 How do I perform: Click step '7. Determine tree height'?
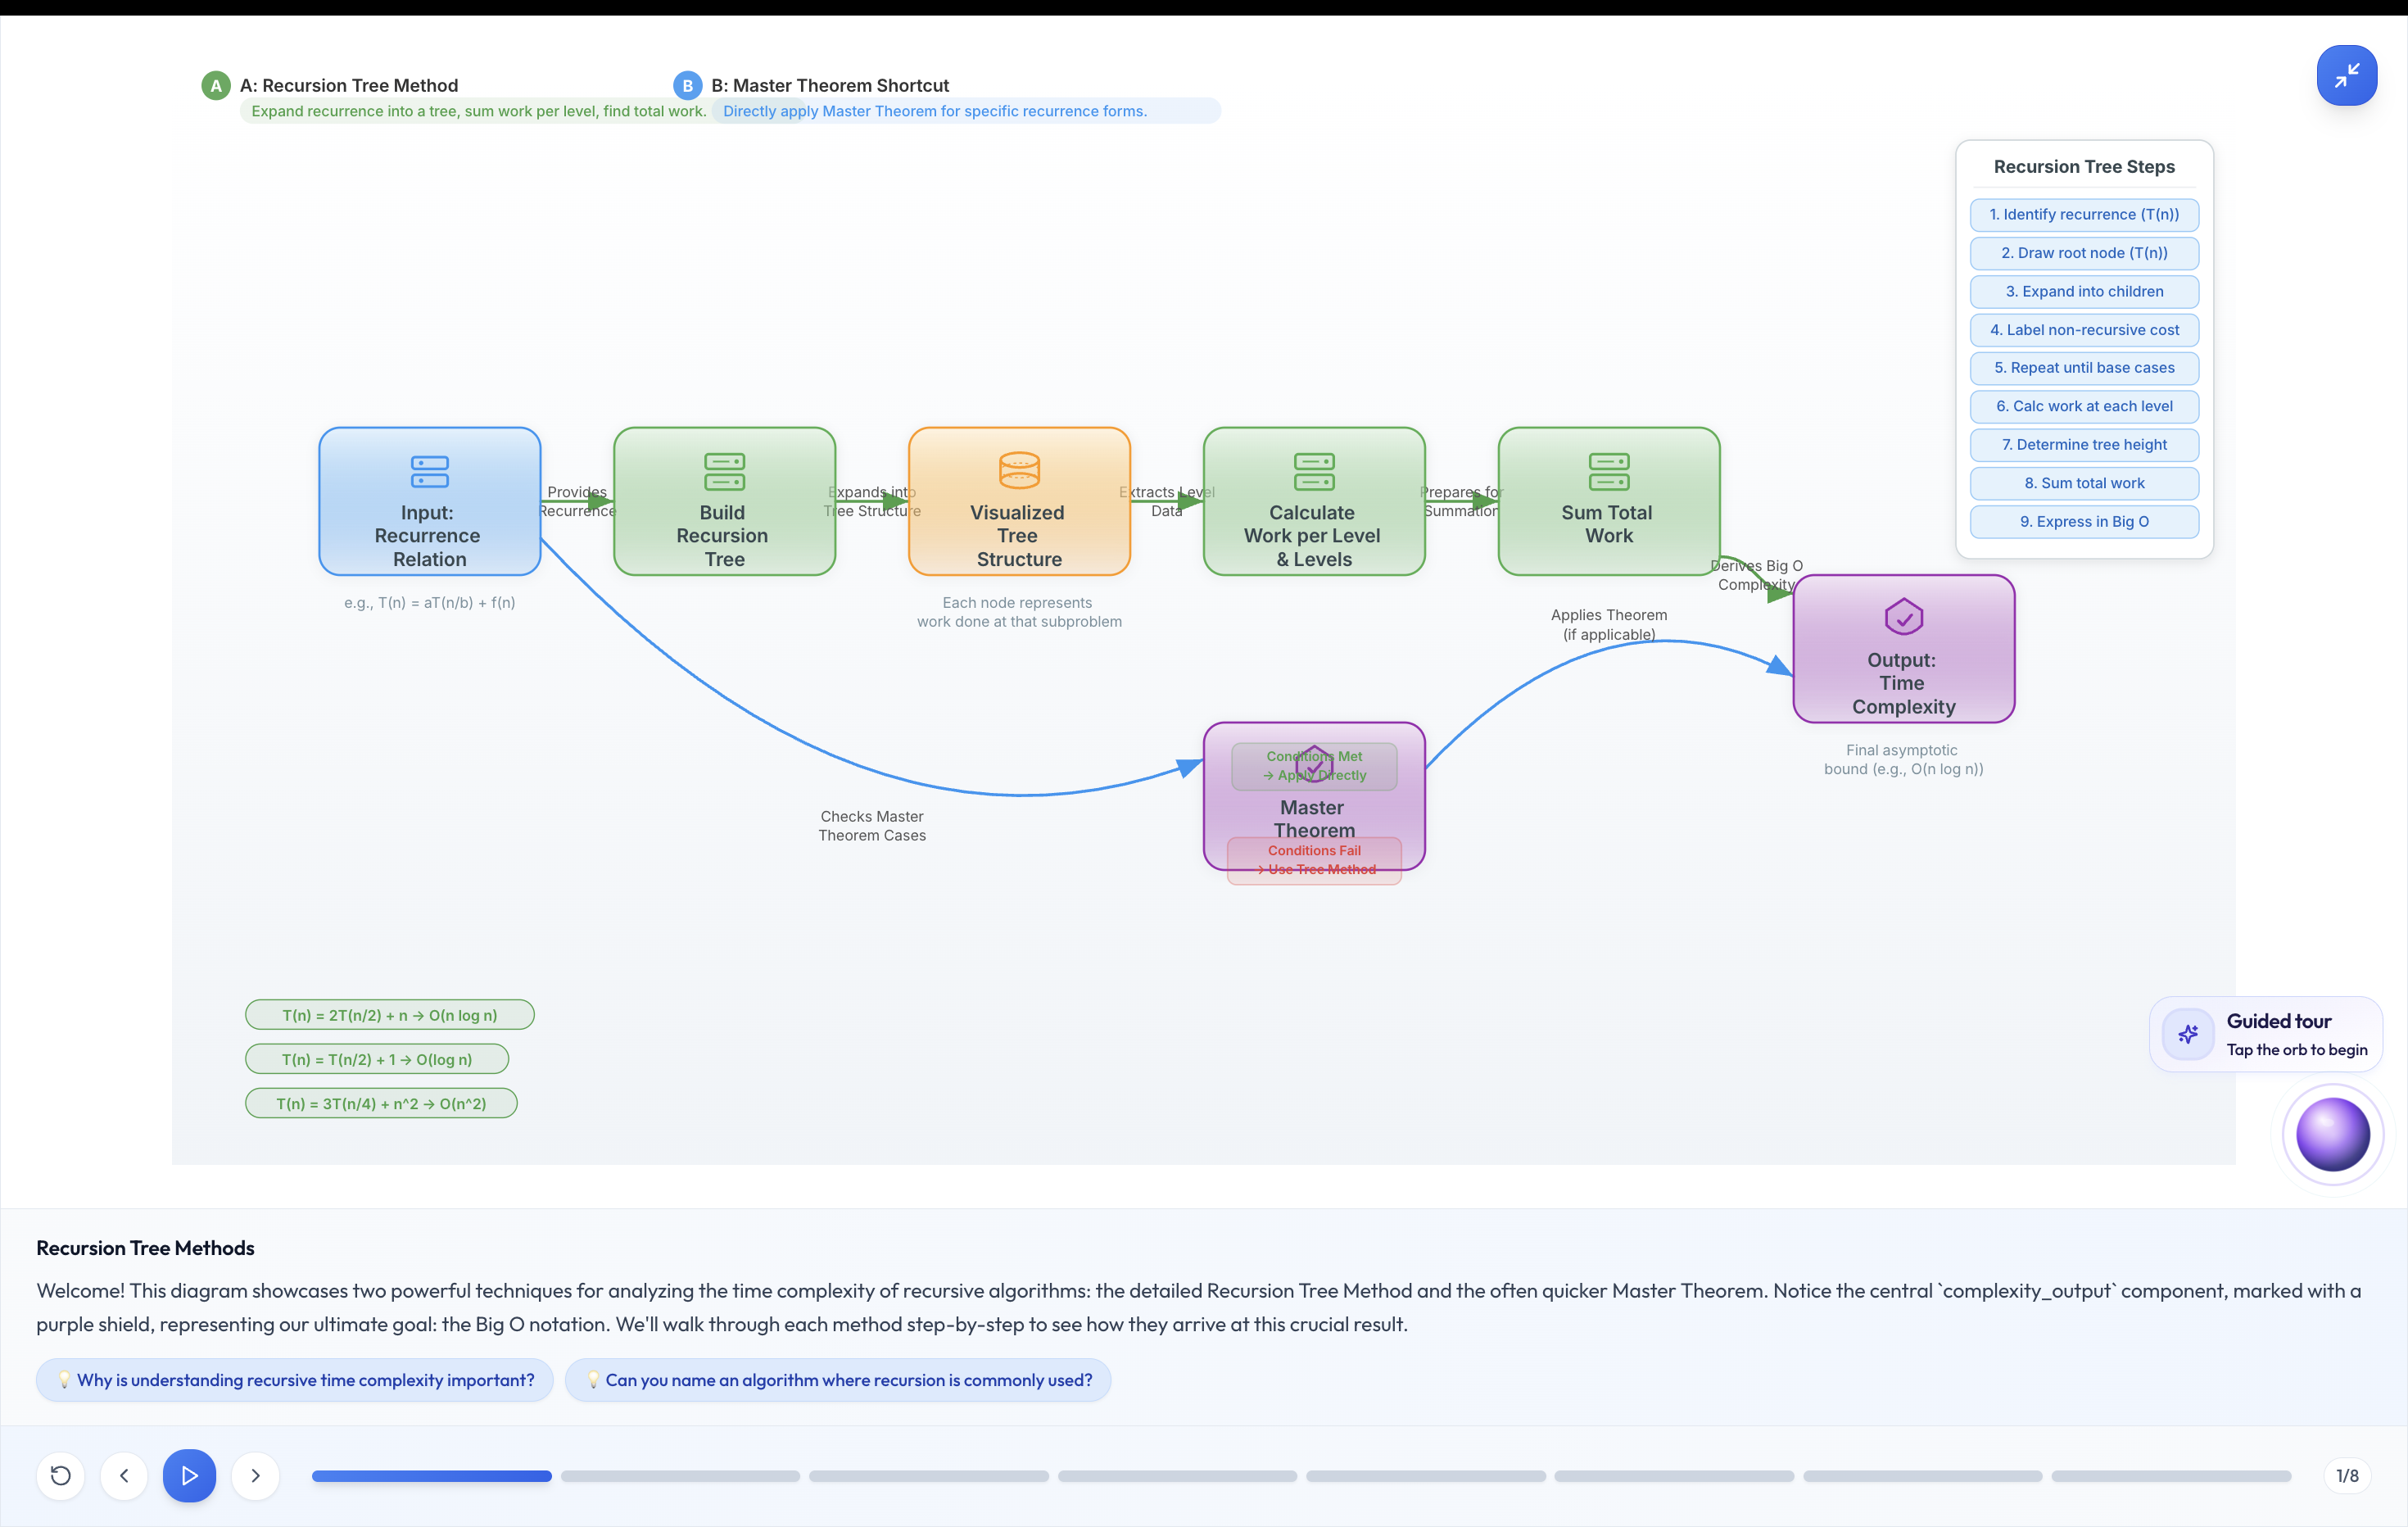tap(2083, 444)
